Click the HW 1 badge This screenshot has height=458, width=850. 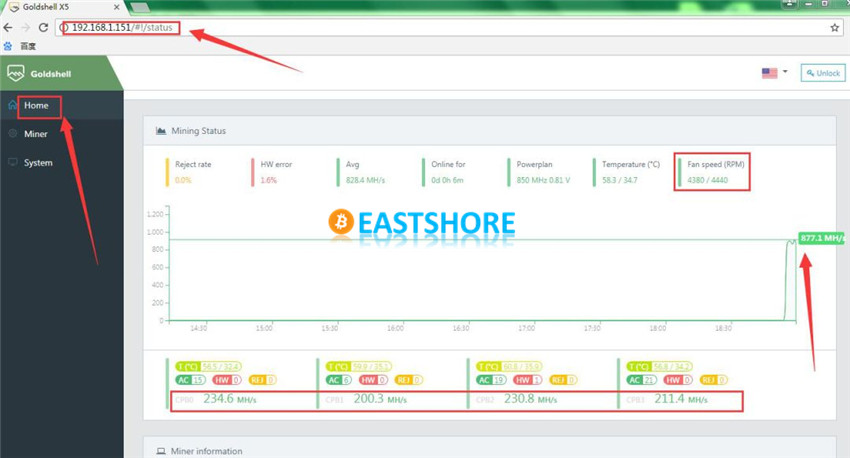coord(528,380)
